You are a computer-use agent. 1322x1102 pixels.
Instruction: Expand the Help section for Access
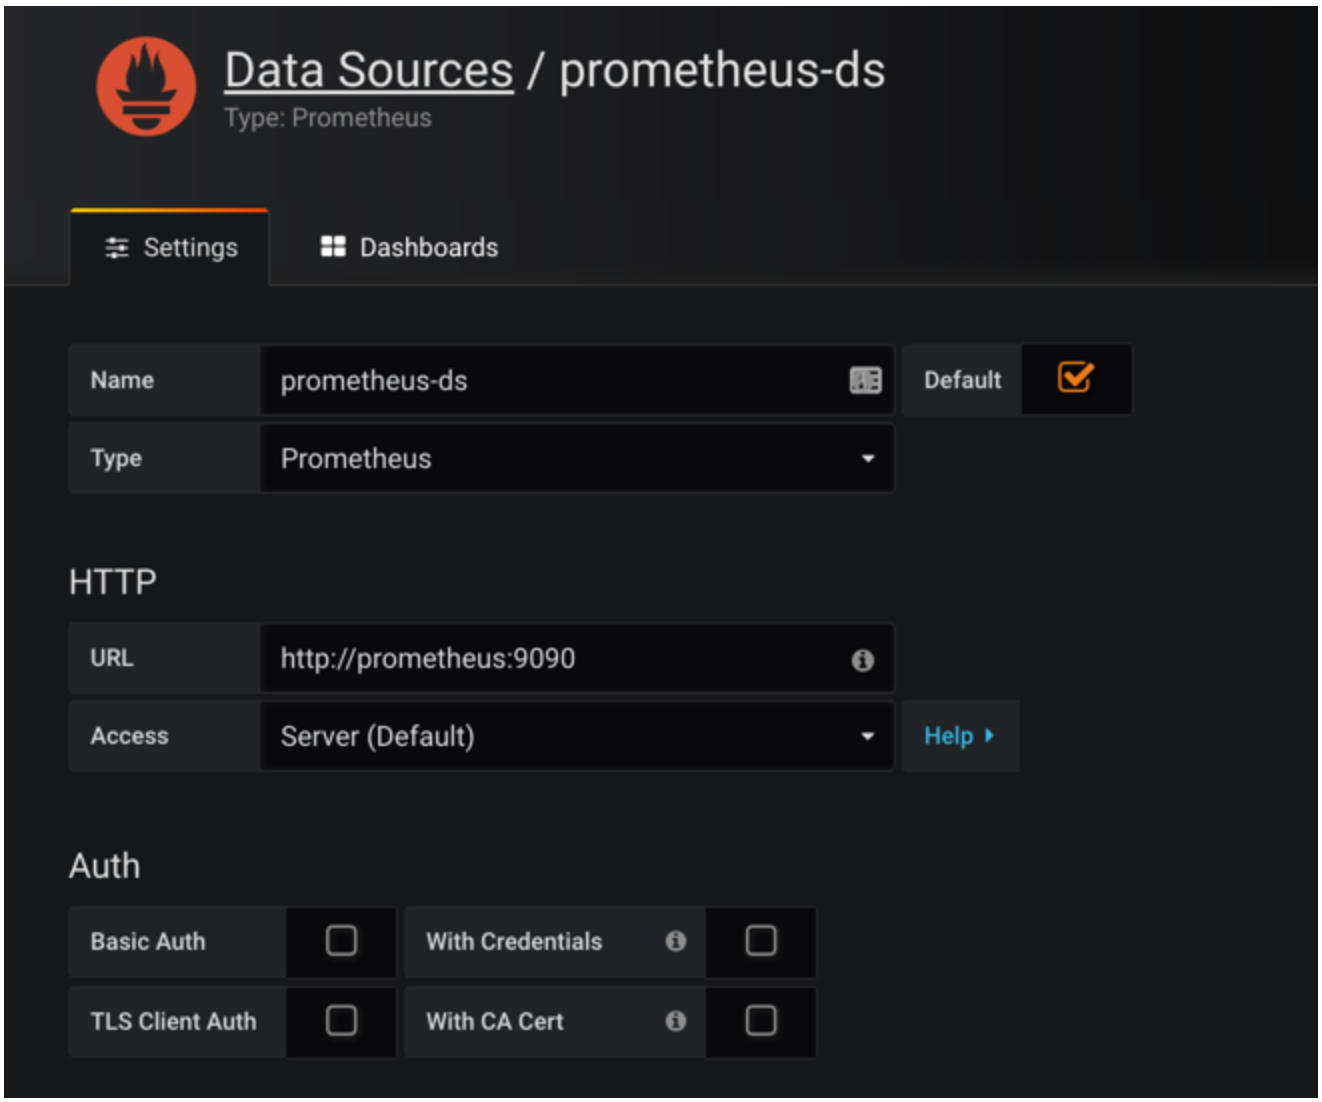[x=960, y=736]
